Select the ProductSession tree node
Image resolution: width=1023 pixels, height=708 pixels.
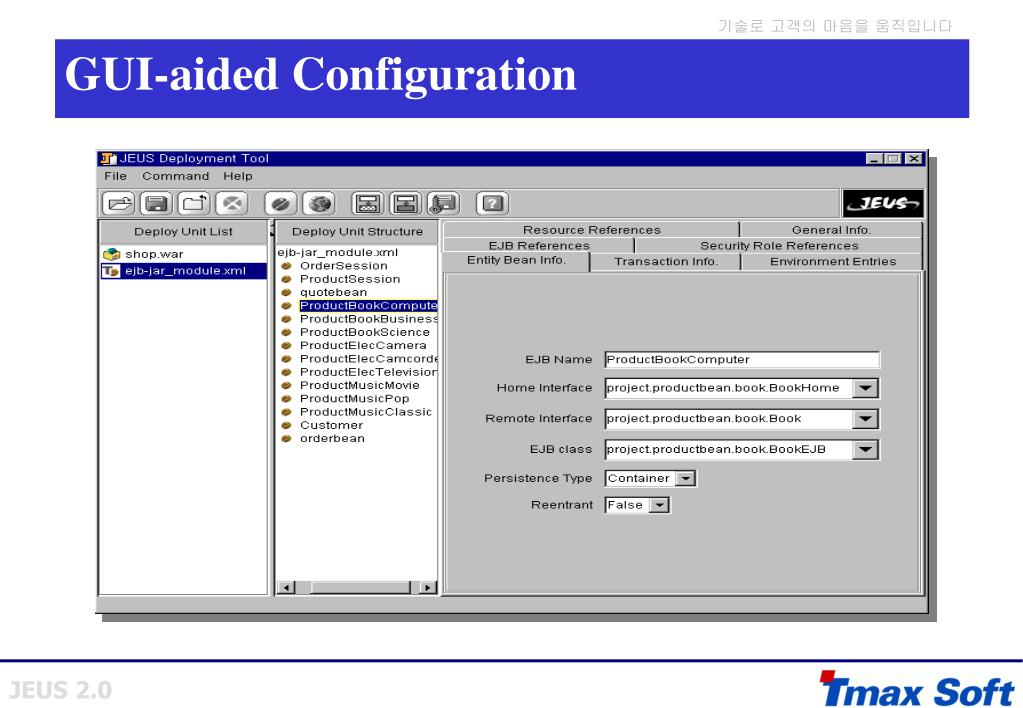(350, 279)
